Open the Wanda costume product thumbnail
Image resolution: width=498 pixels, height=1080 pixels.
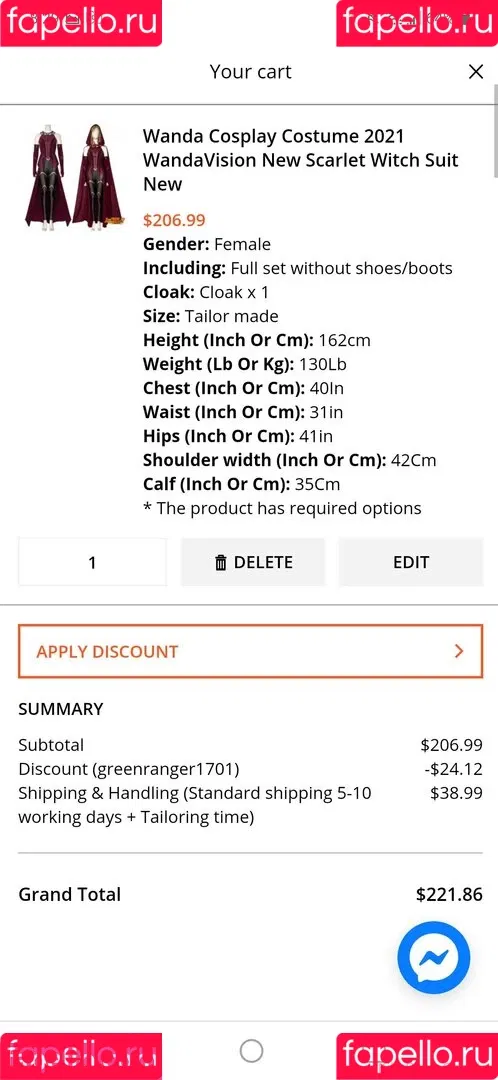74,176
